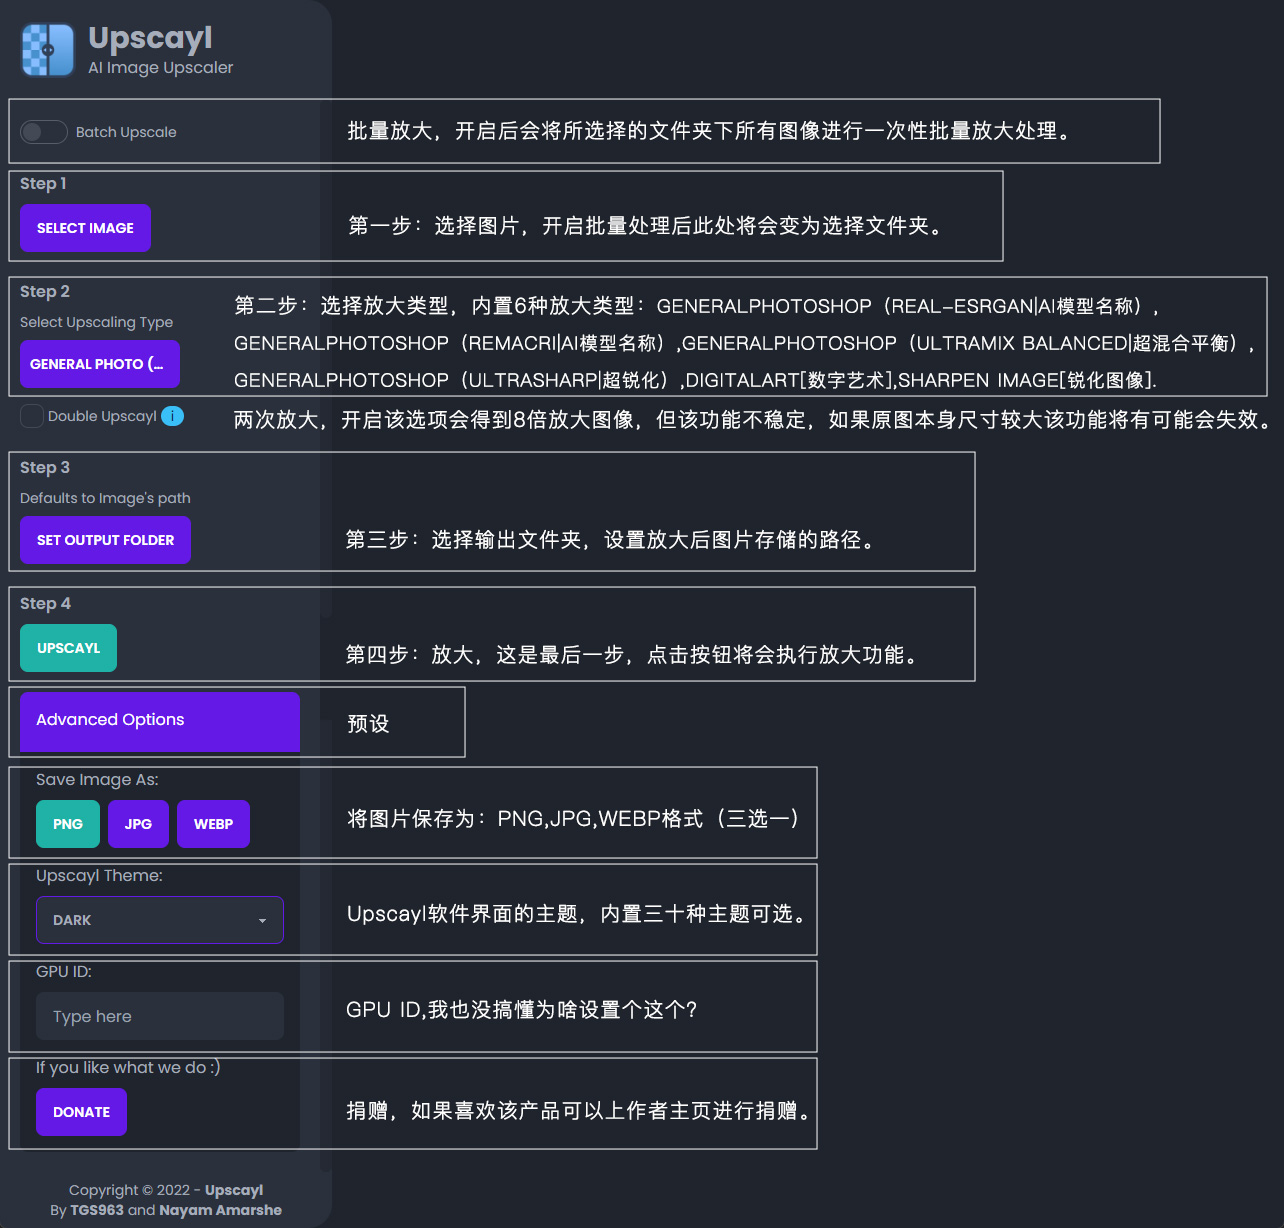Click the SET OUTPUT FOLDER button
This screenshot has width=1284, height=1228.
point(105,540)
